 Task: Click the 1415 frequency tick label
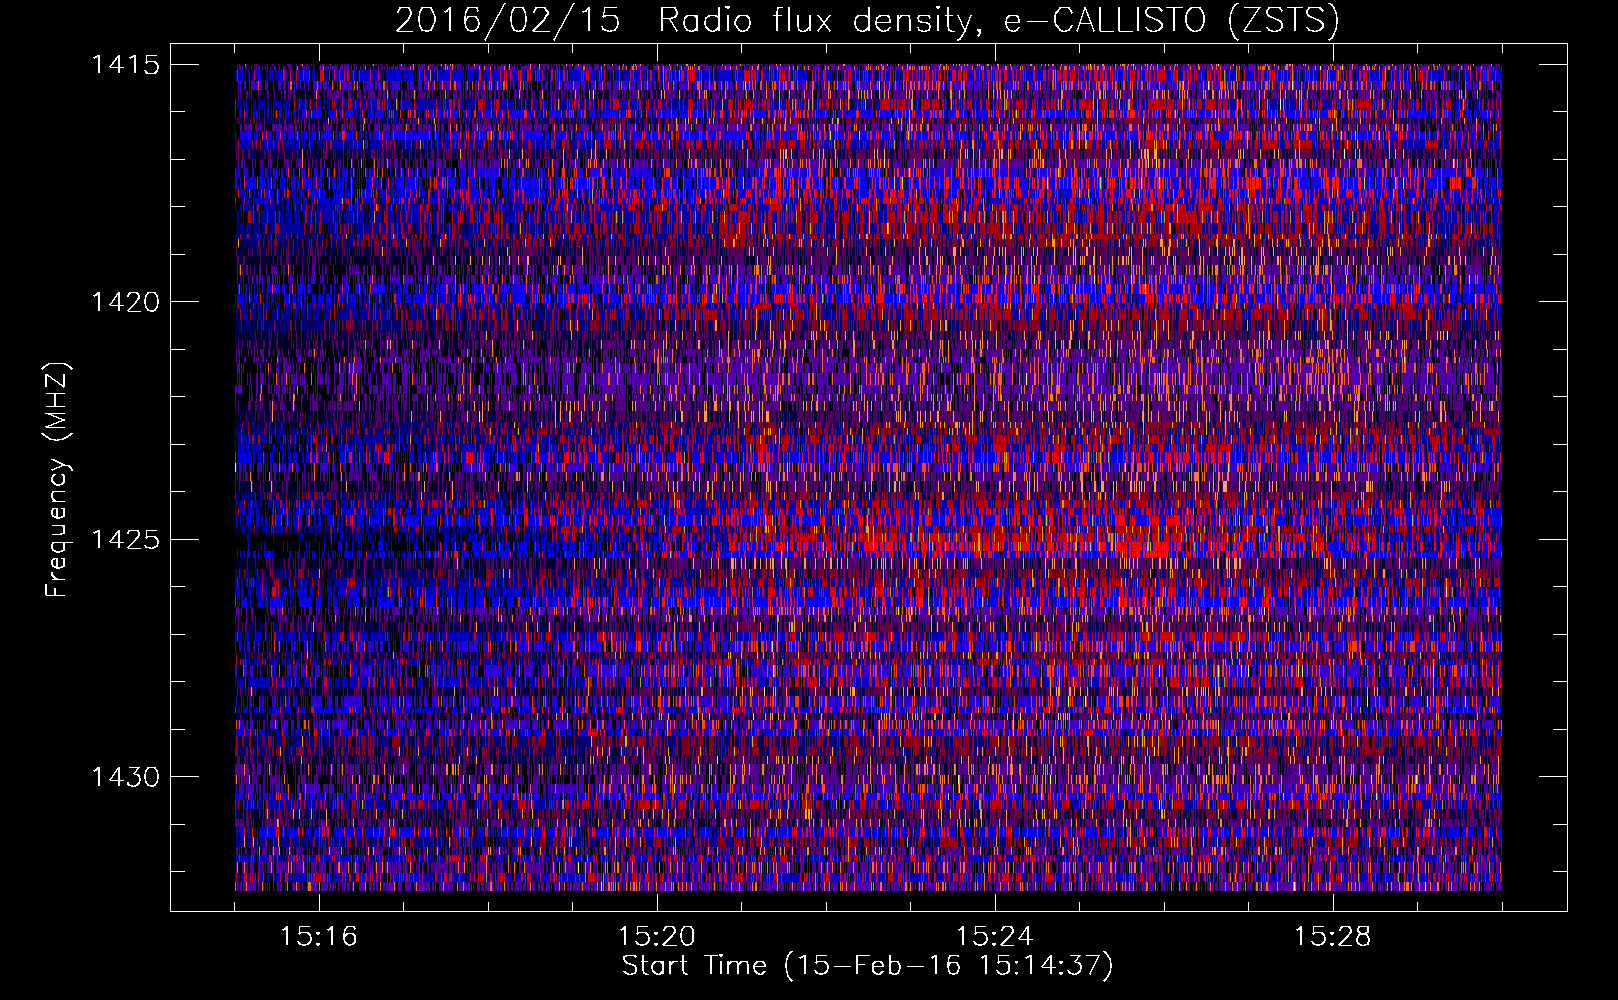tap(125, 65)
